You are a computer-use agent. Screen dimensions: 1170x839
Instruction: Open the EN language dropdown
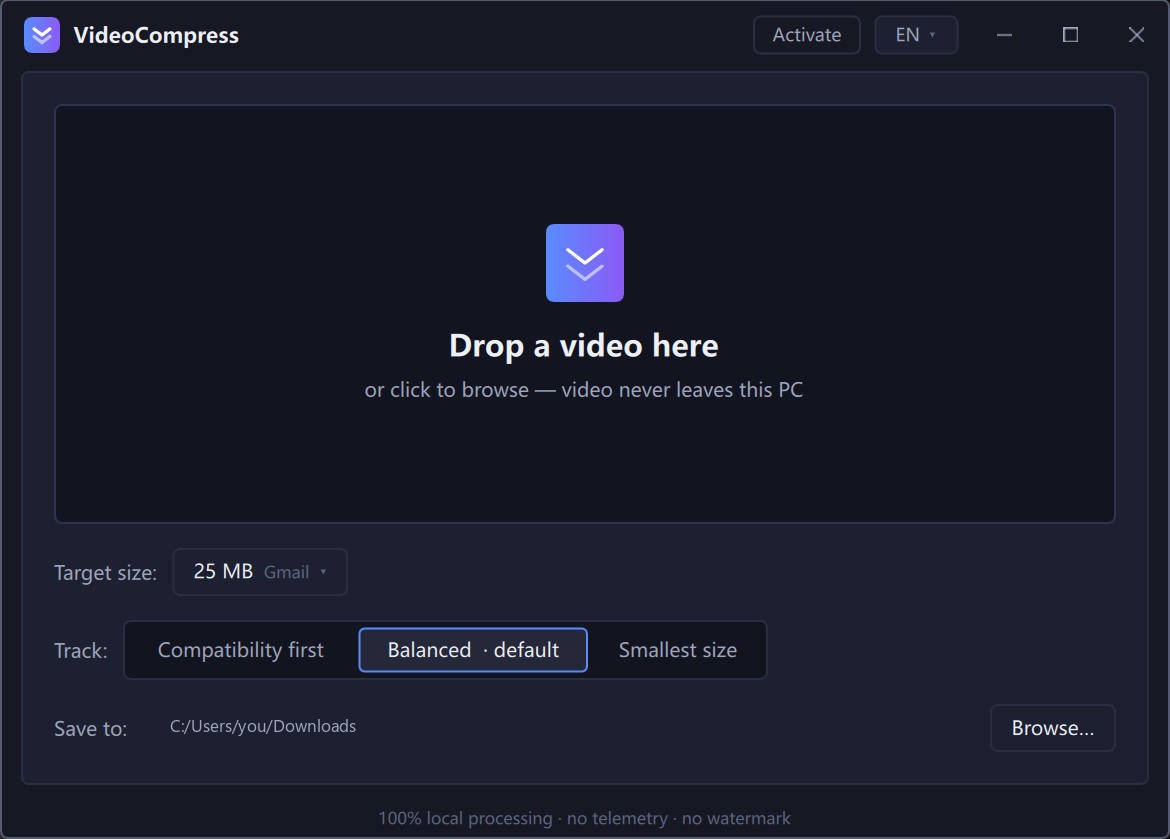916,35
